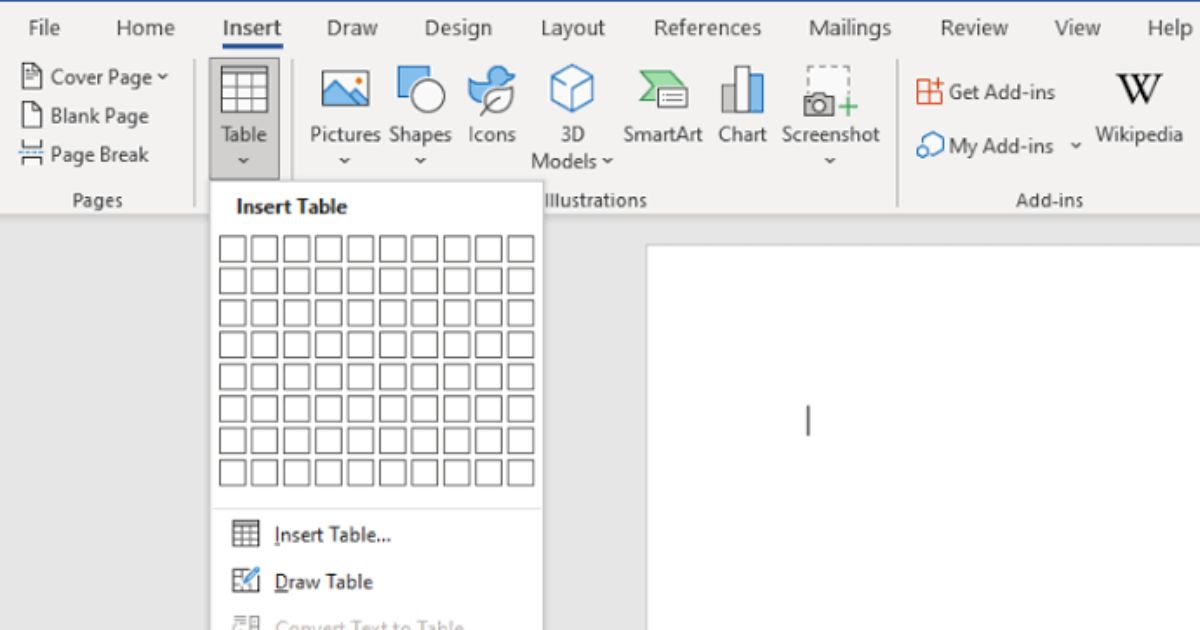
Task: Open the Mailings tab
Action: [850, 28]
